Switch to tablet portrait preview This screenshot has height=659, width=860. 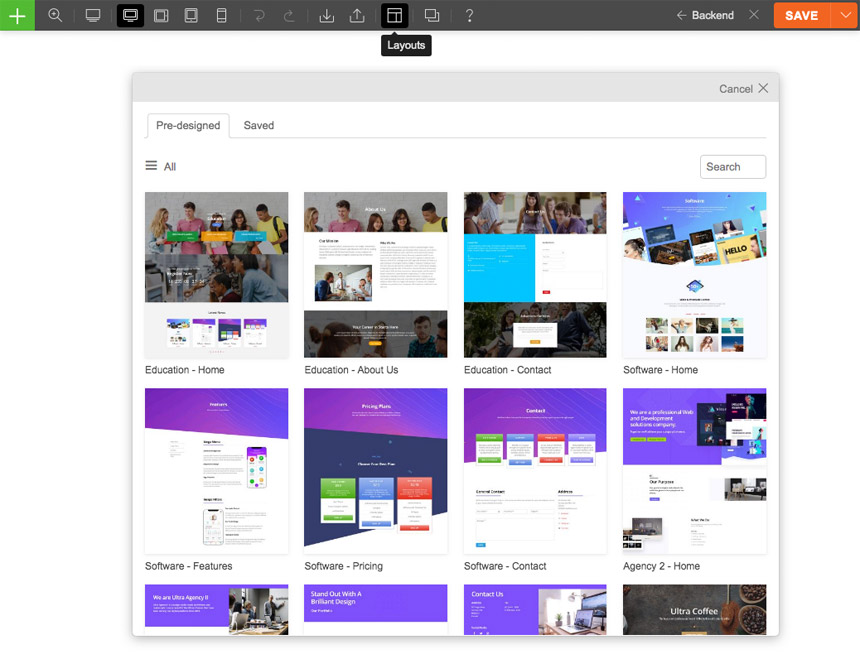191,15
